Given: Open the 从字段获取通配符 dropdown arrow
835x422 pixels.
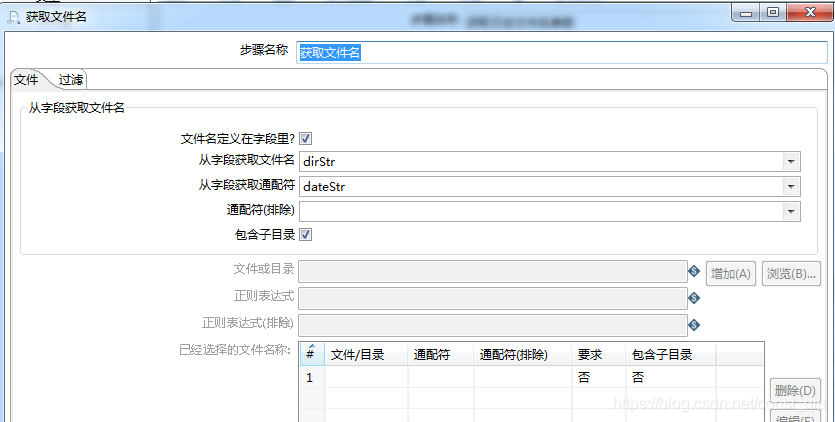Looking at the screenshot, I should click(x=791, y=186).
